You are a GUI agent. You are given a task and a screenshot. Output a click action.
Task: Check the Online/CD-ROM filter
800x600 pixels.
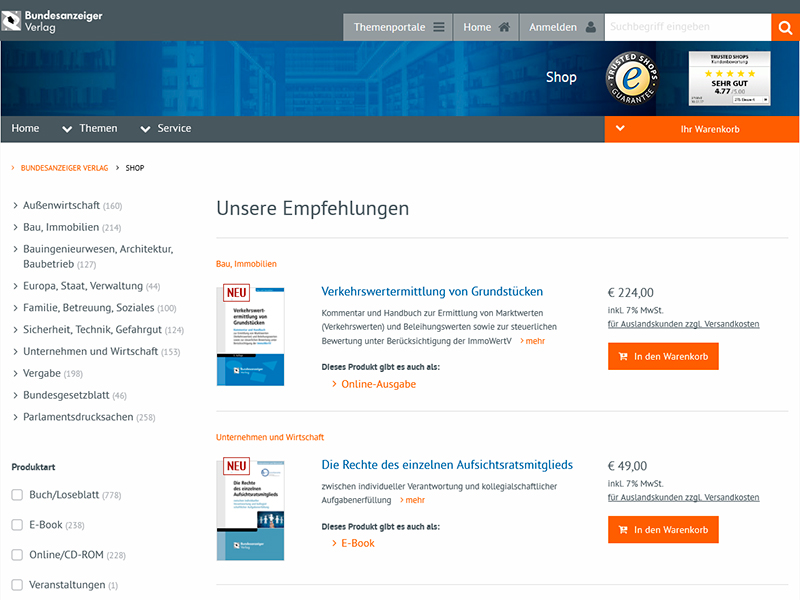click(17, 555)
